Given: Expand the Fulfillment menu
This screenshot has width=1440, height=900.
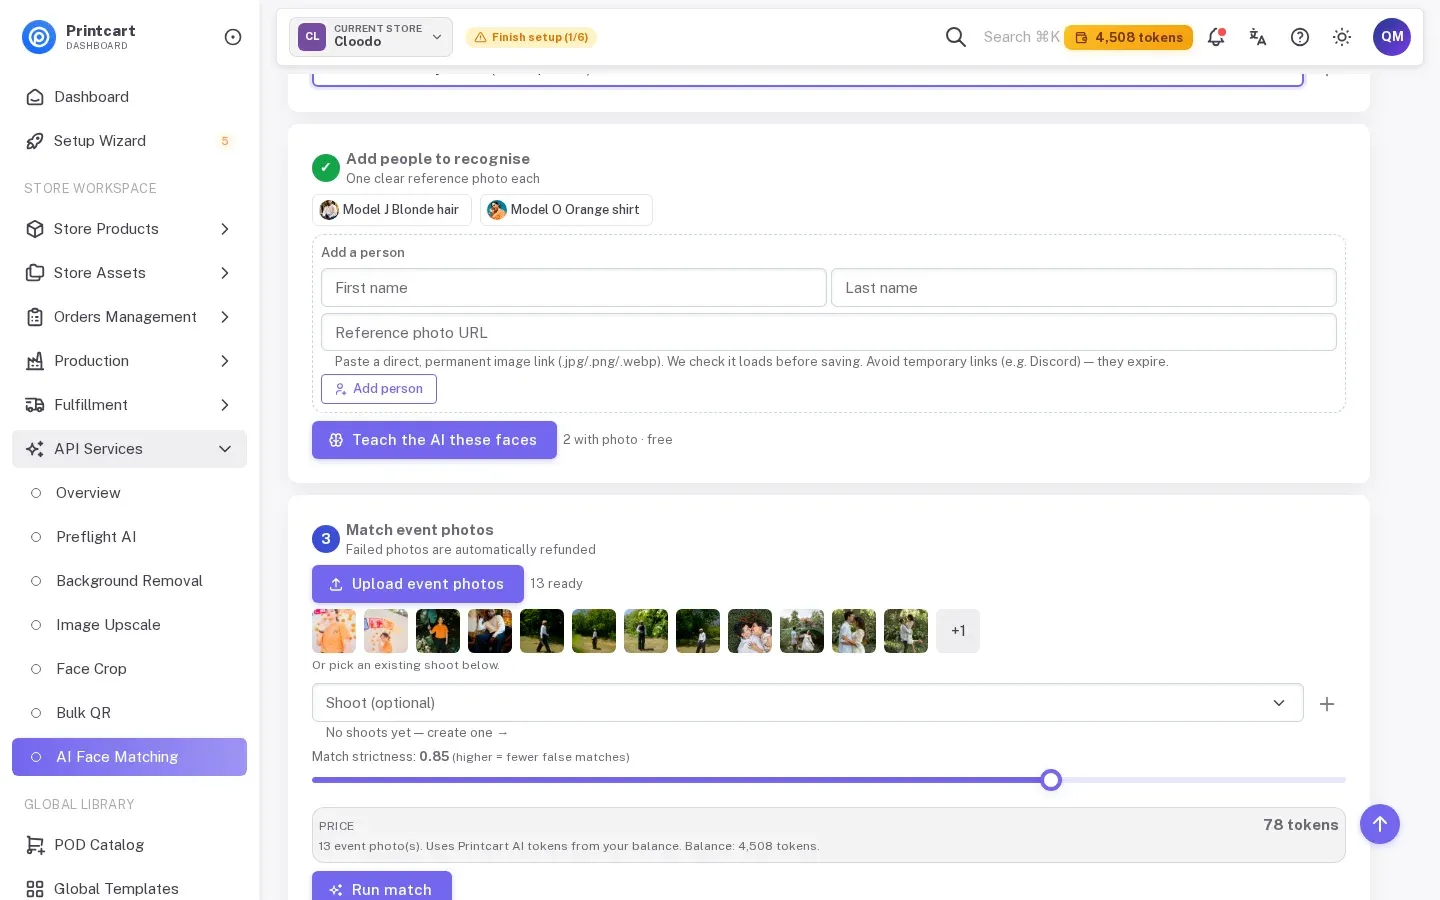Looking at the screenshot, I should tap(130, 405).
